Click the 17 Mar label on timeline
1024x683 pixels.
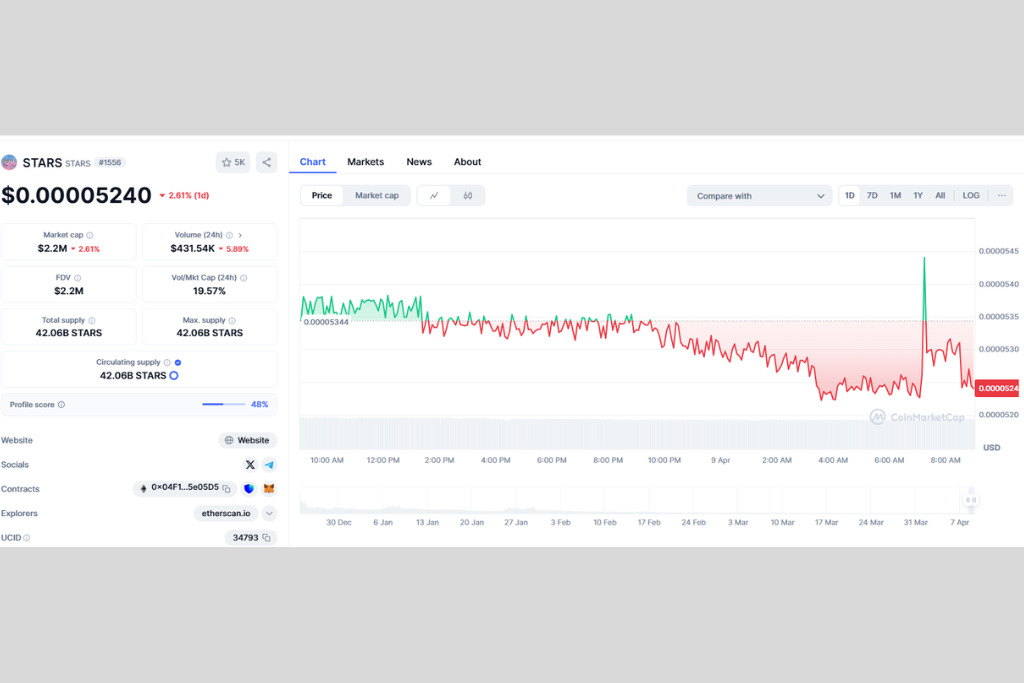pos(827,522)
